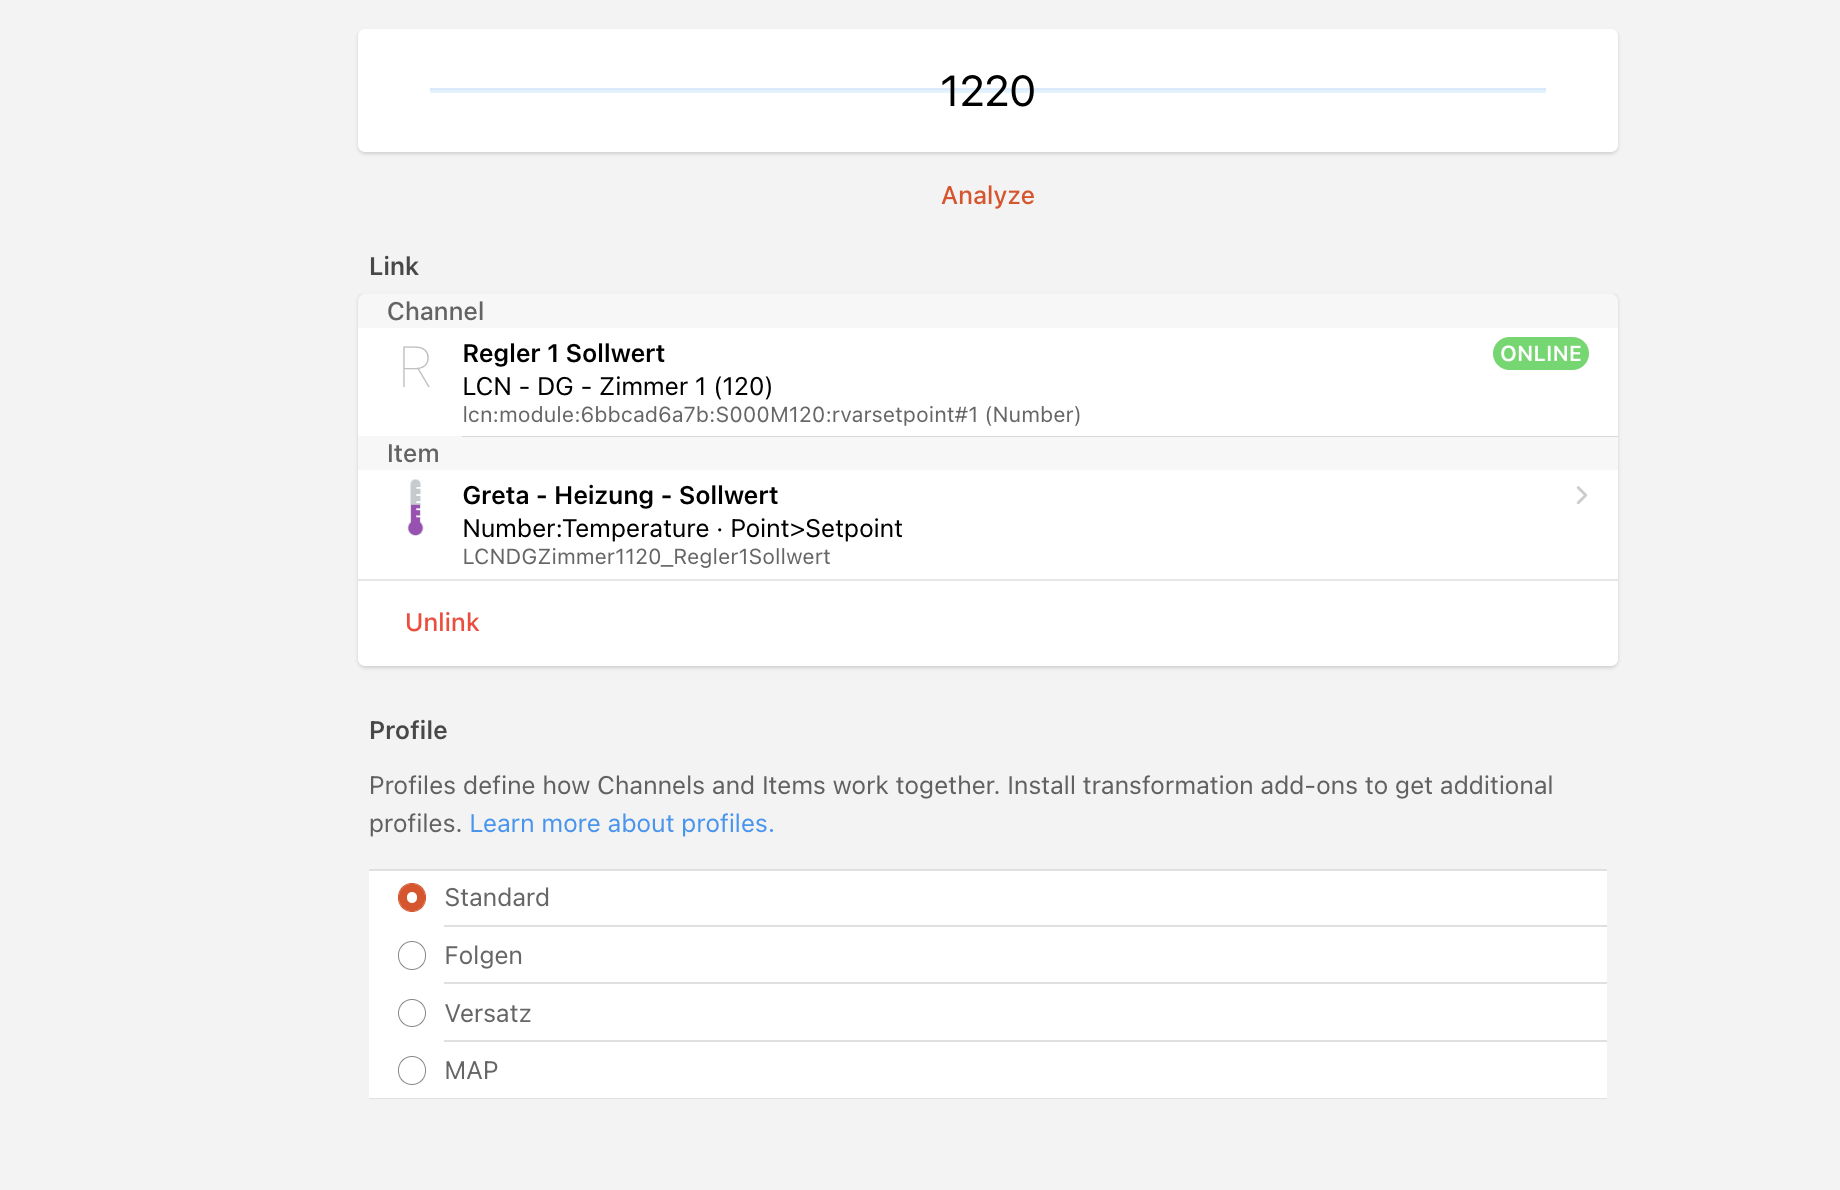Screen dimensions: 1840x1190
Task: Click the Analyze link
Action: pyautogui.click(x=987, y=195)
